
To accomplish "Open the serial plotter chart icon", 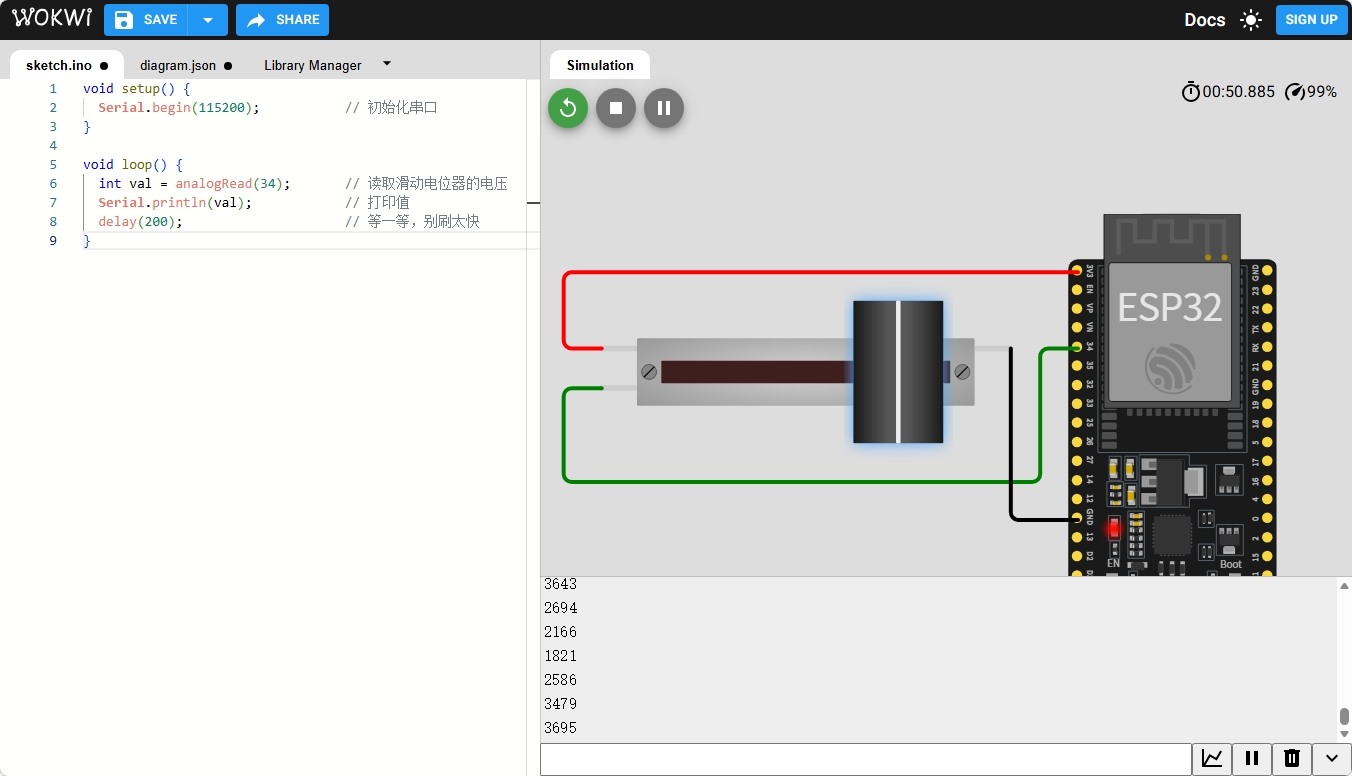I will [x=1212, y=759].
